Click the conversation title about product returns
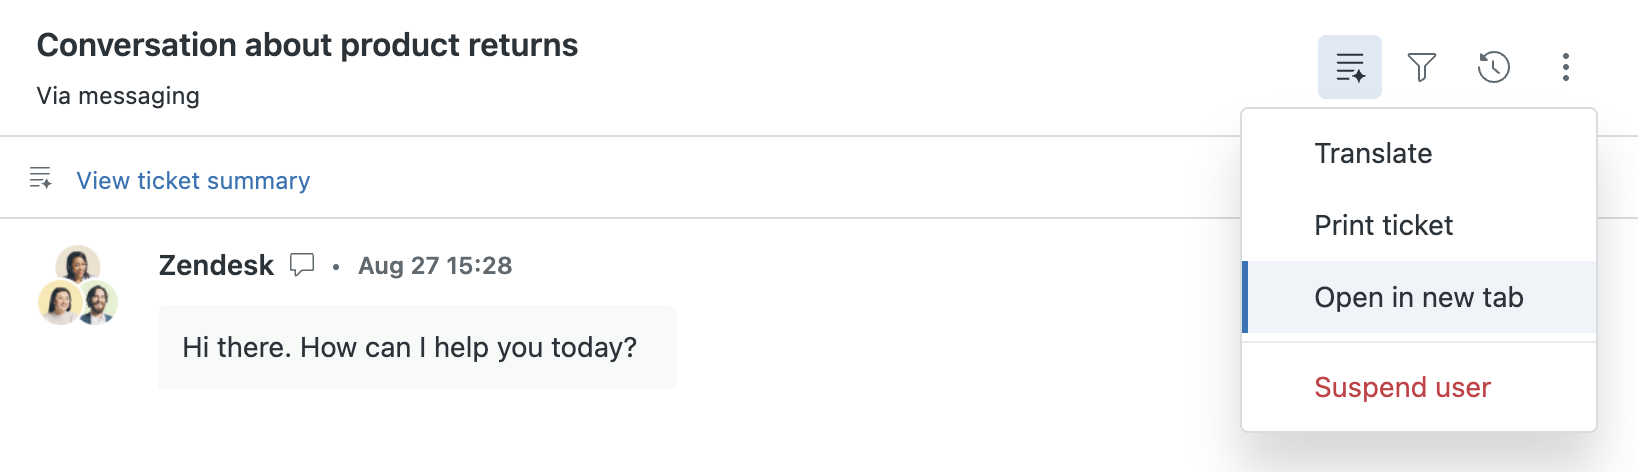This screenshot has width=1638, height=472. (x=307, y=45)
